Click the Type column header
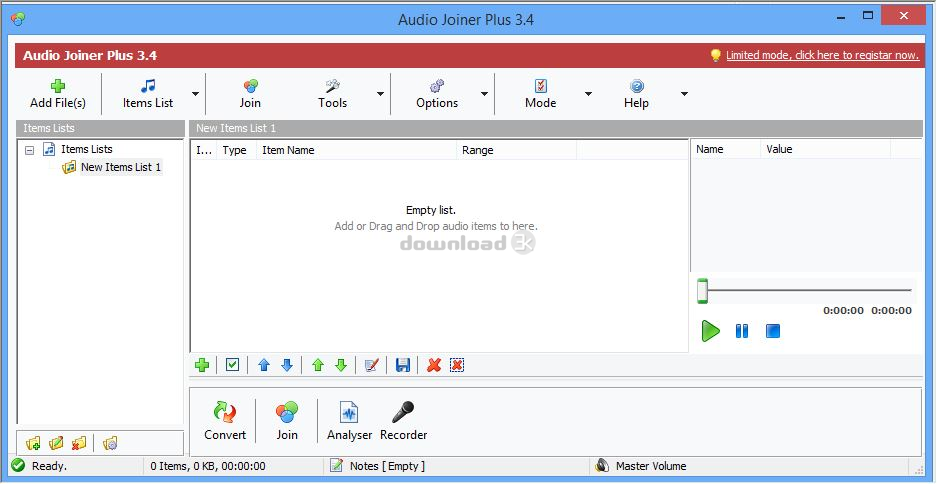Viewport: 937px width, 484px height. 236,151
